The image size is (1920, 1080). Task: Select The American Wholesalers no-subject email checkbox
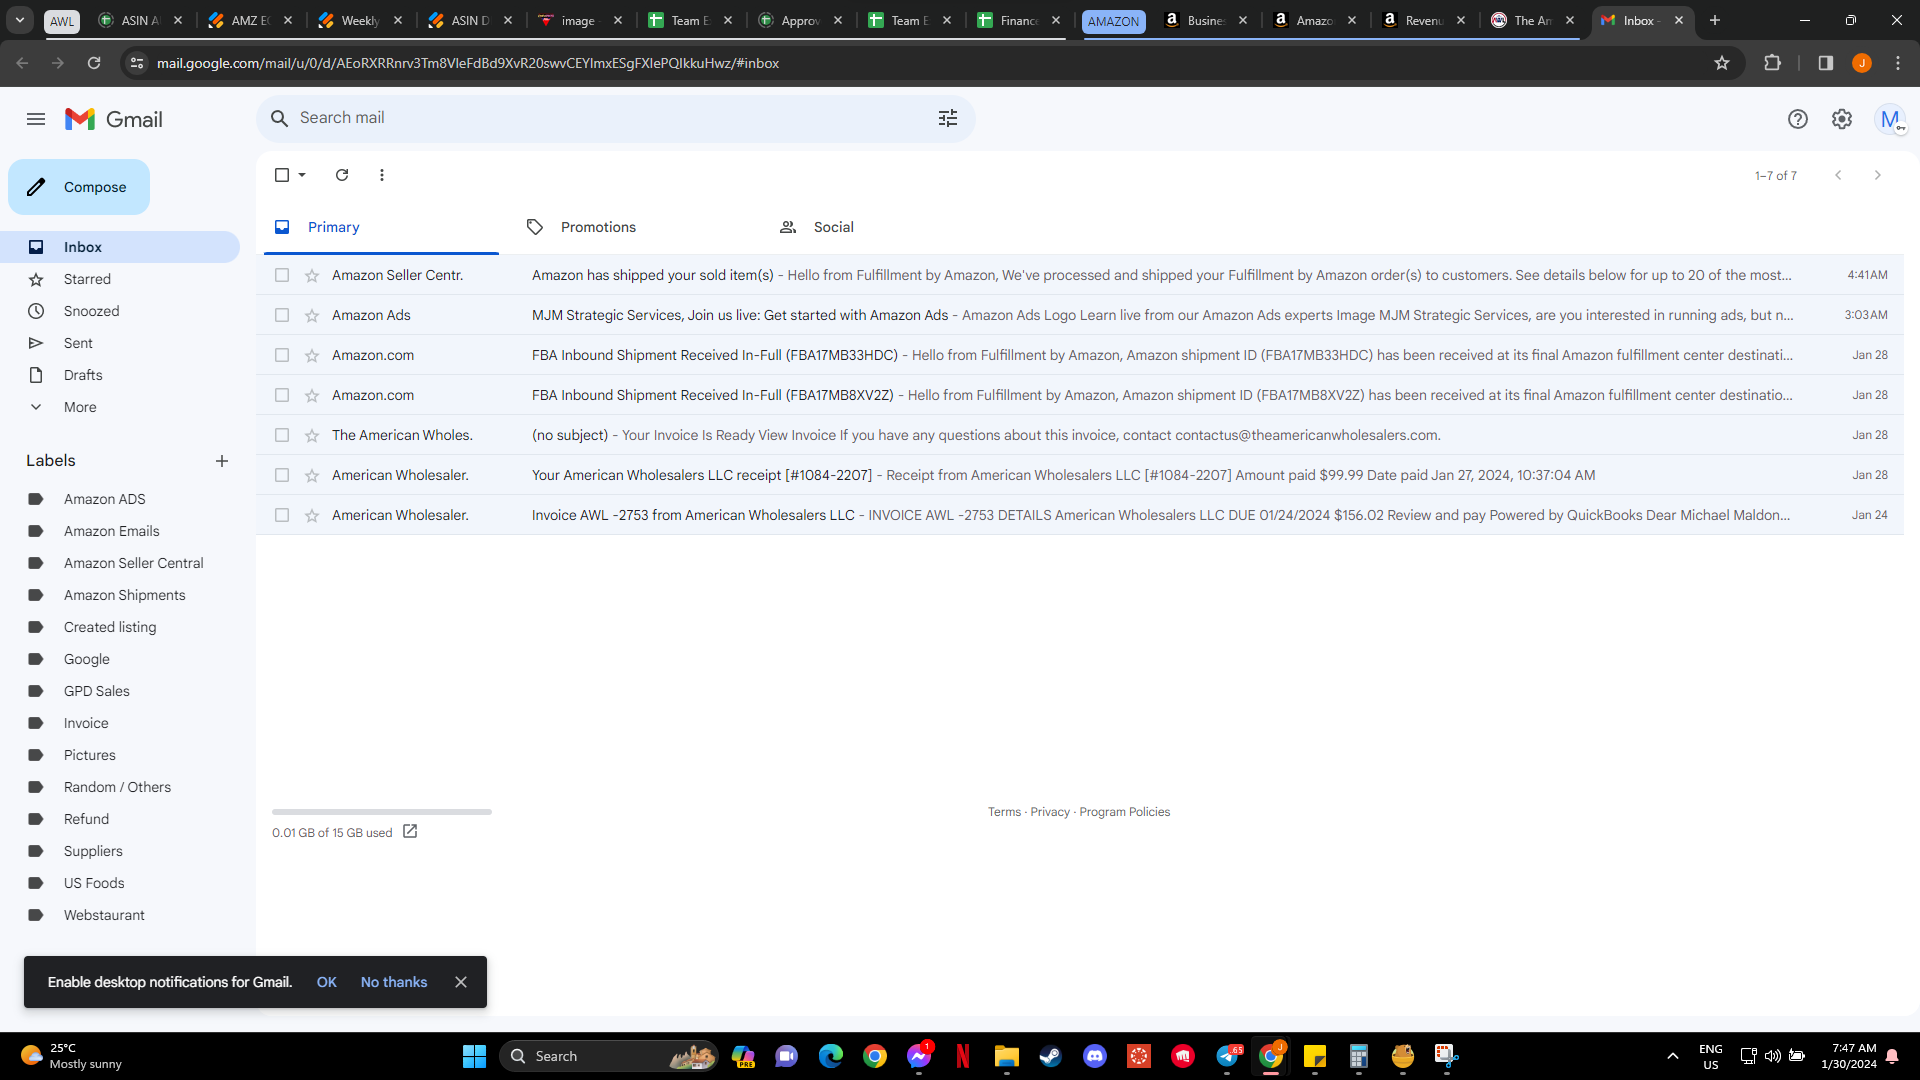(x=282, y=435)
